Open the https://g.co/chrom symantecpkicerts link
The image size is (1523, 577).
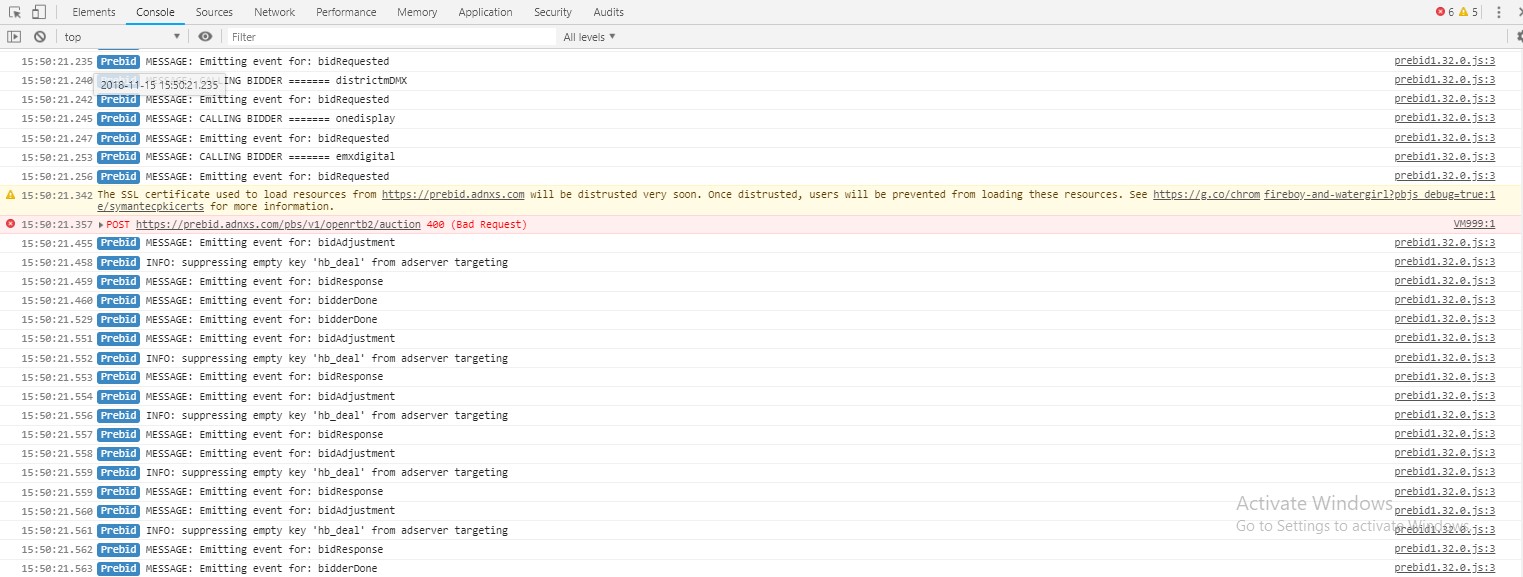1205,194
